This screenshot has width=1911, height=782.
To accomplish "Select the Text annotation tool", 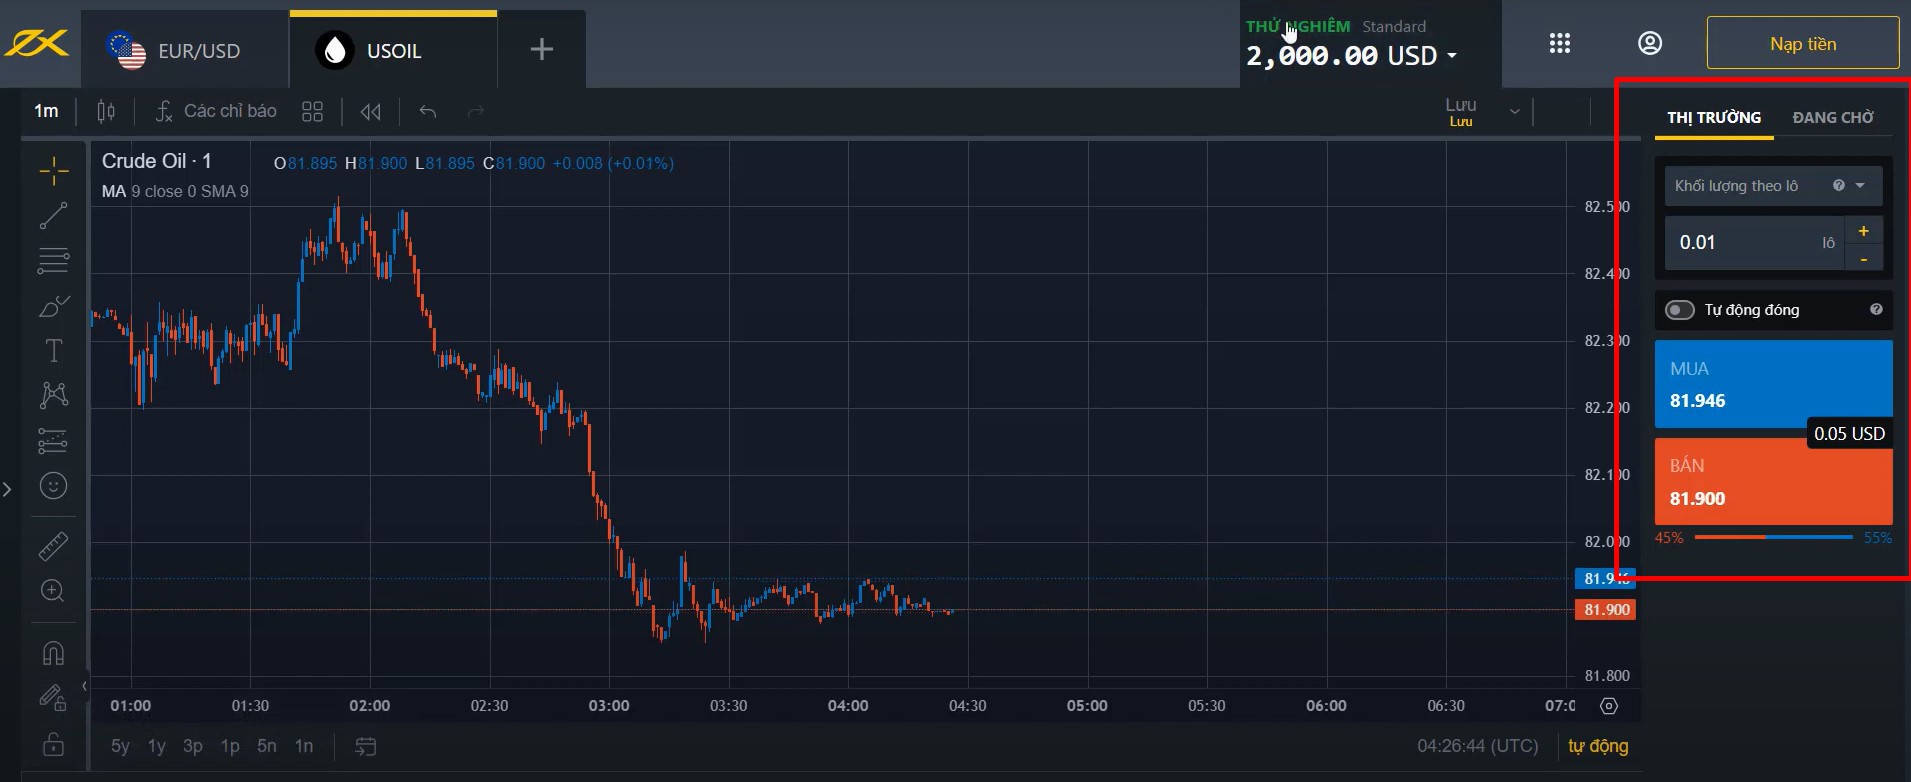I will click(53, 350).
